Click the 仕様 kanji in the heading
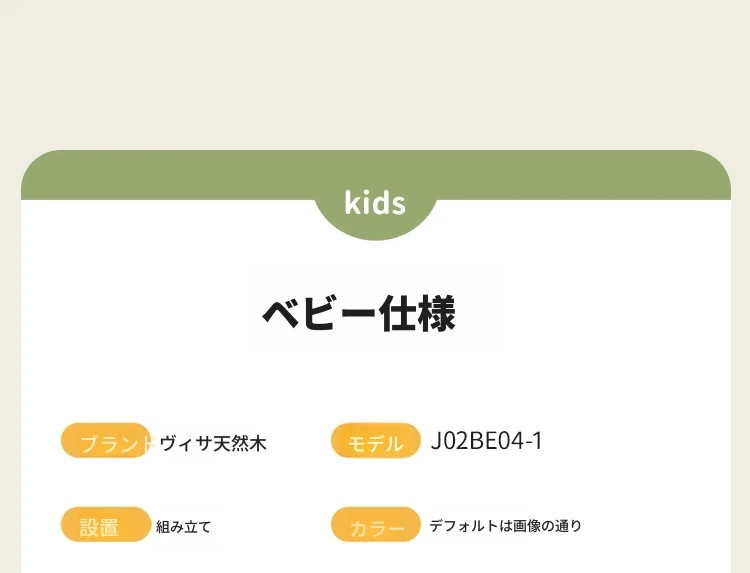The height and width of the screenshot is (573, 750). click(417, 314)
